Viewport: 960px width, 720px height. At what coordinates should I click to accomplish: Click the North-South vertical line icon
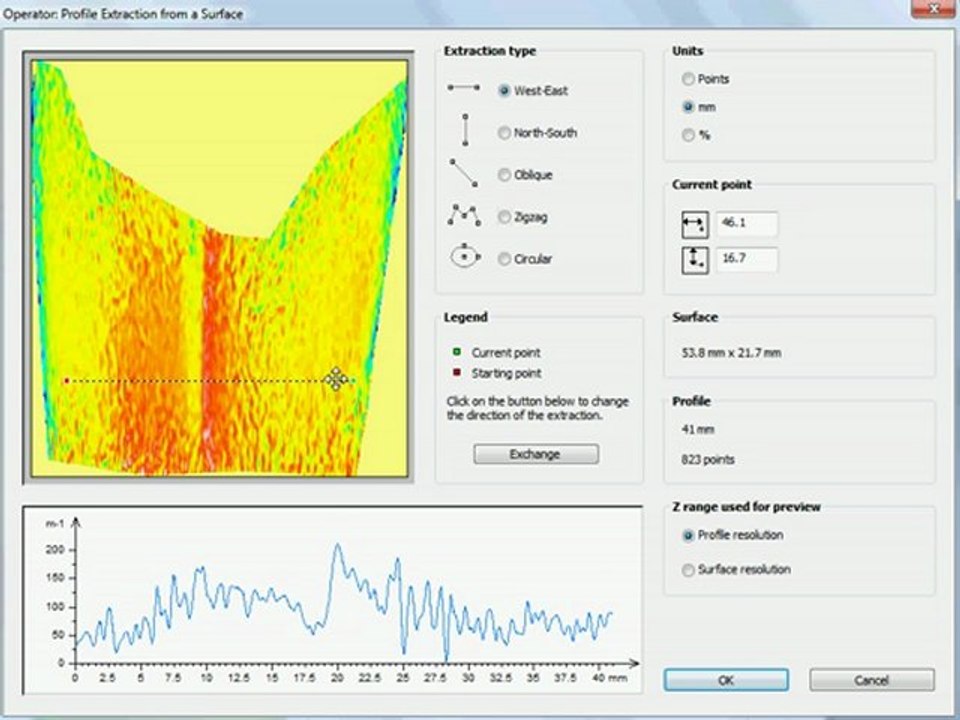pos(465,129)
